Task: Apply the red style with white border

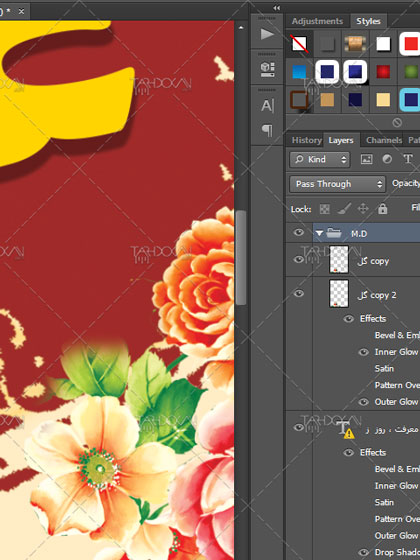Action: click(x=410, y=44)
